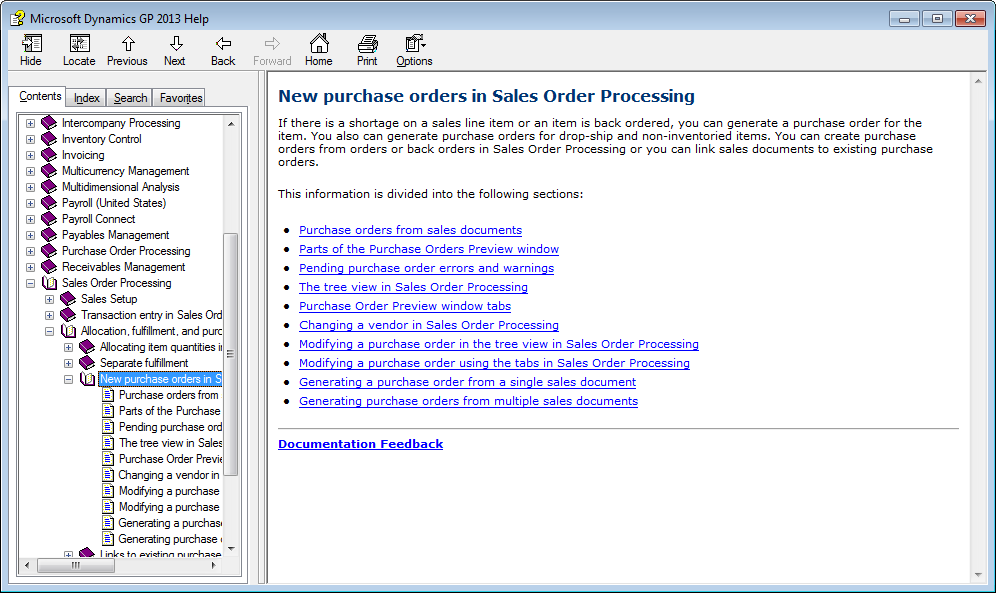Click the Locate toolbar icon
Viewport: 996px width, 593px height.
click(79, 44)
